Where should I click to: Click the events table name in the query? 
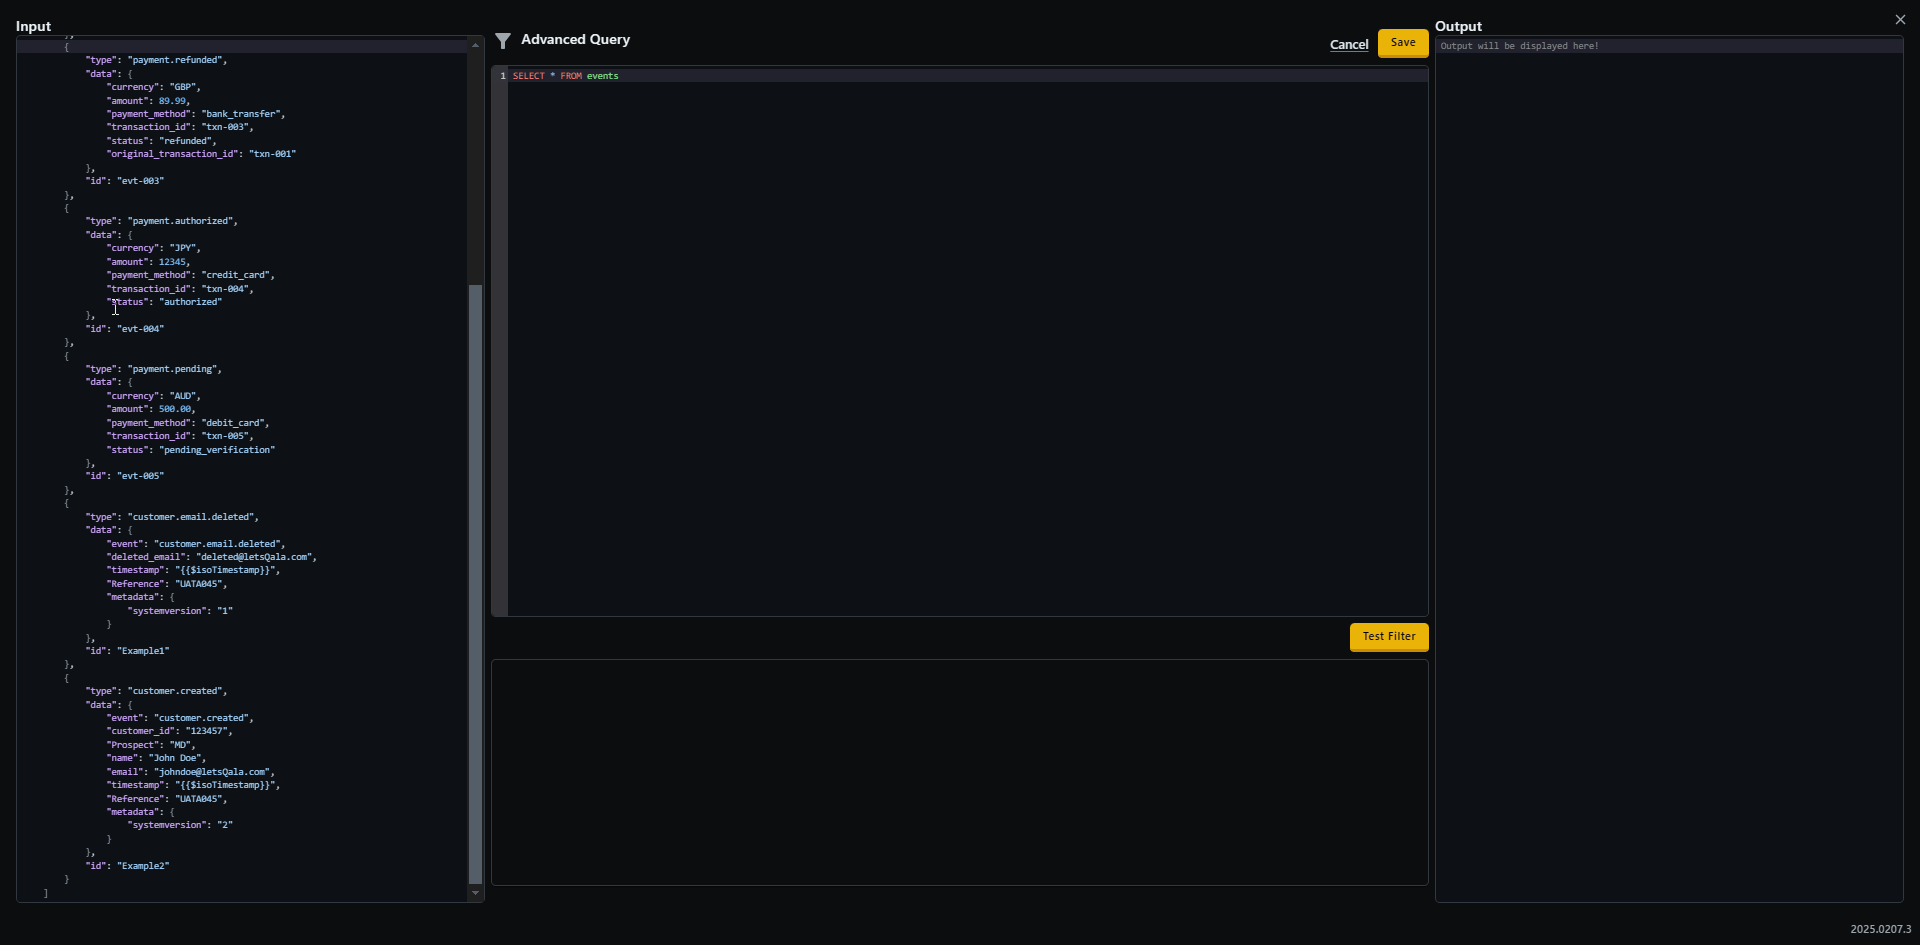(x=602, y=75)
